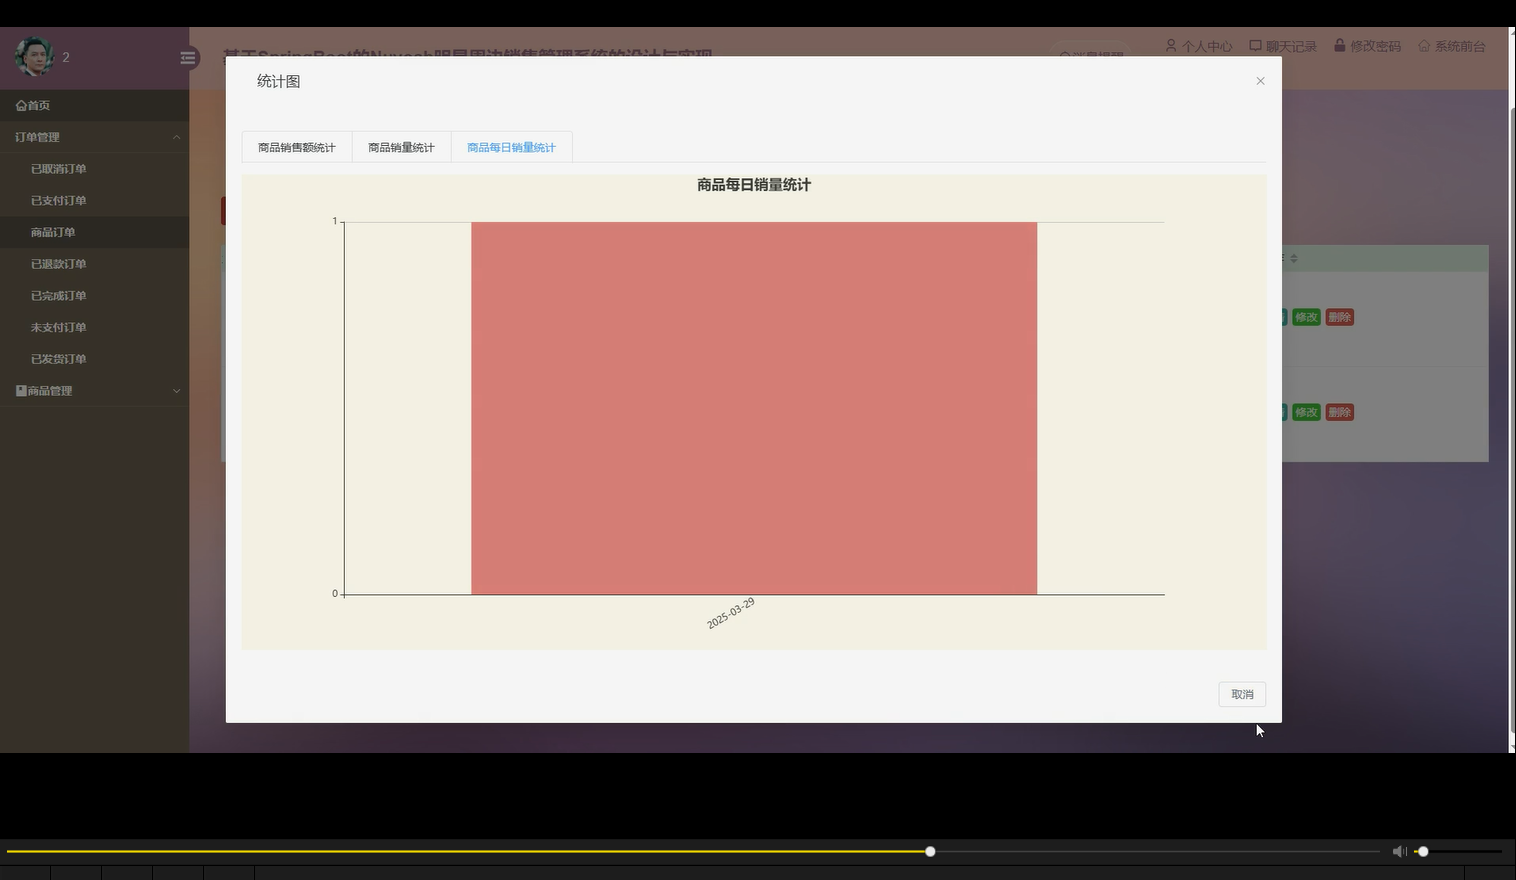
Task: Click the dialog title 统计图
Action: coord(278,81)
